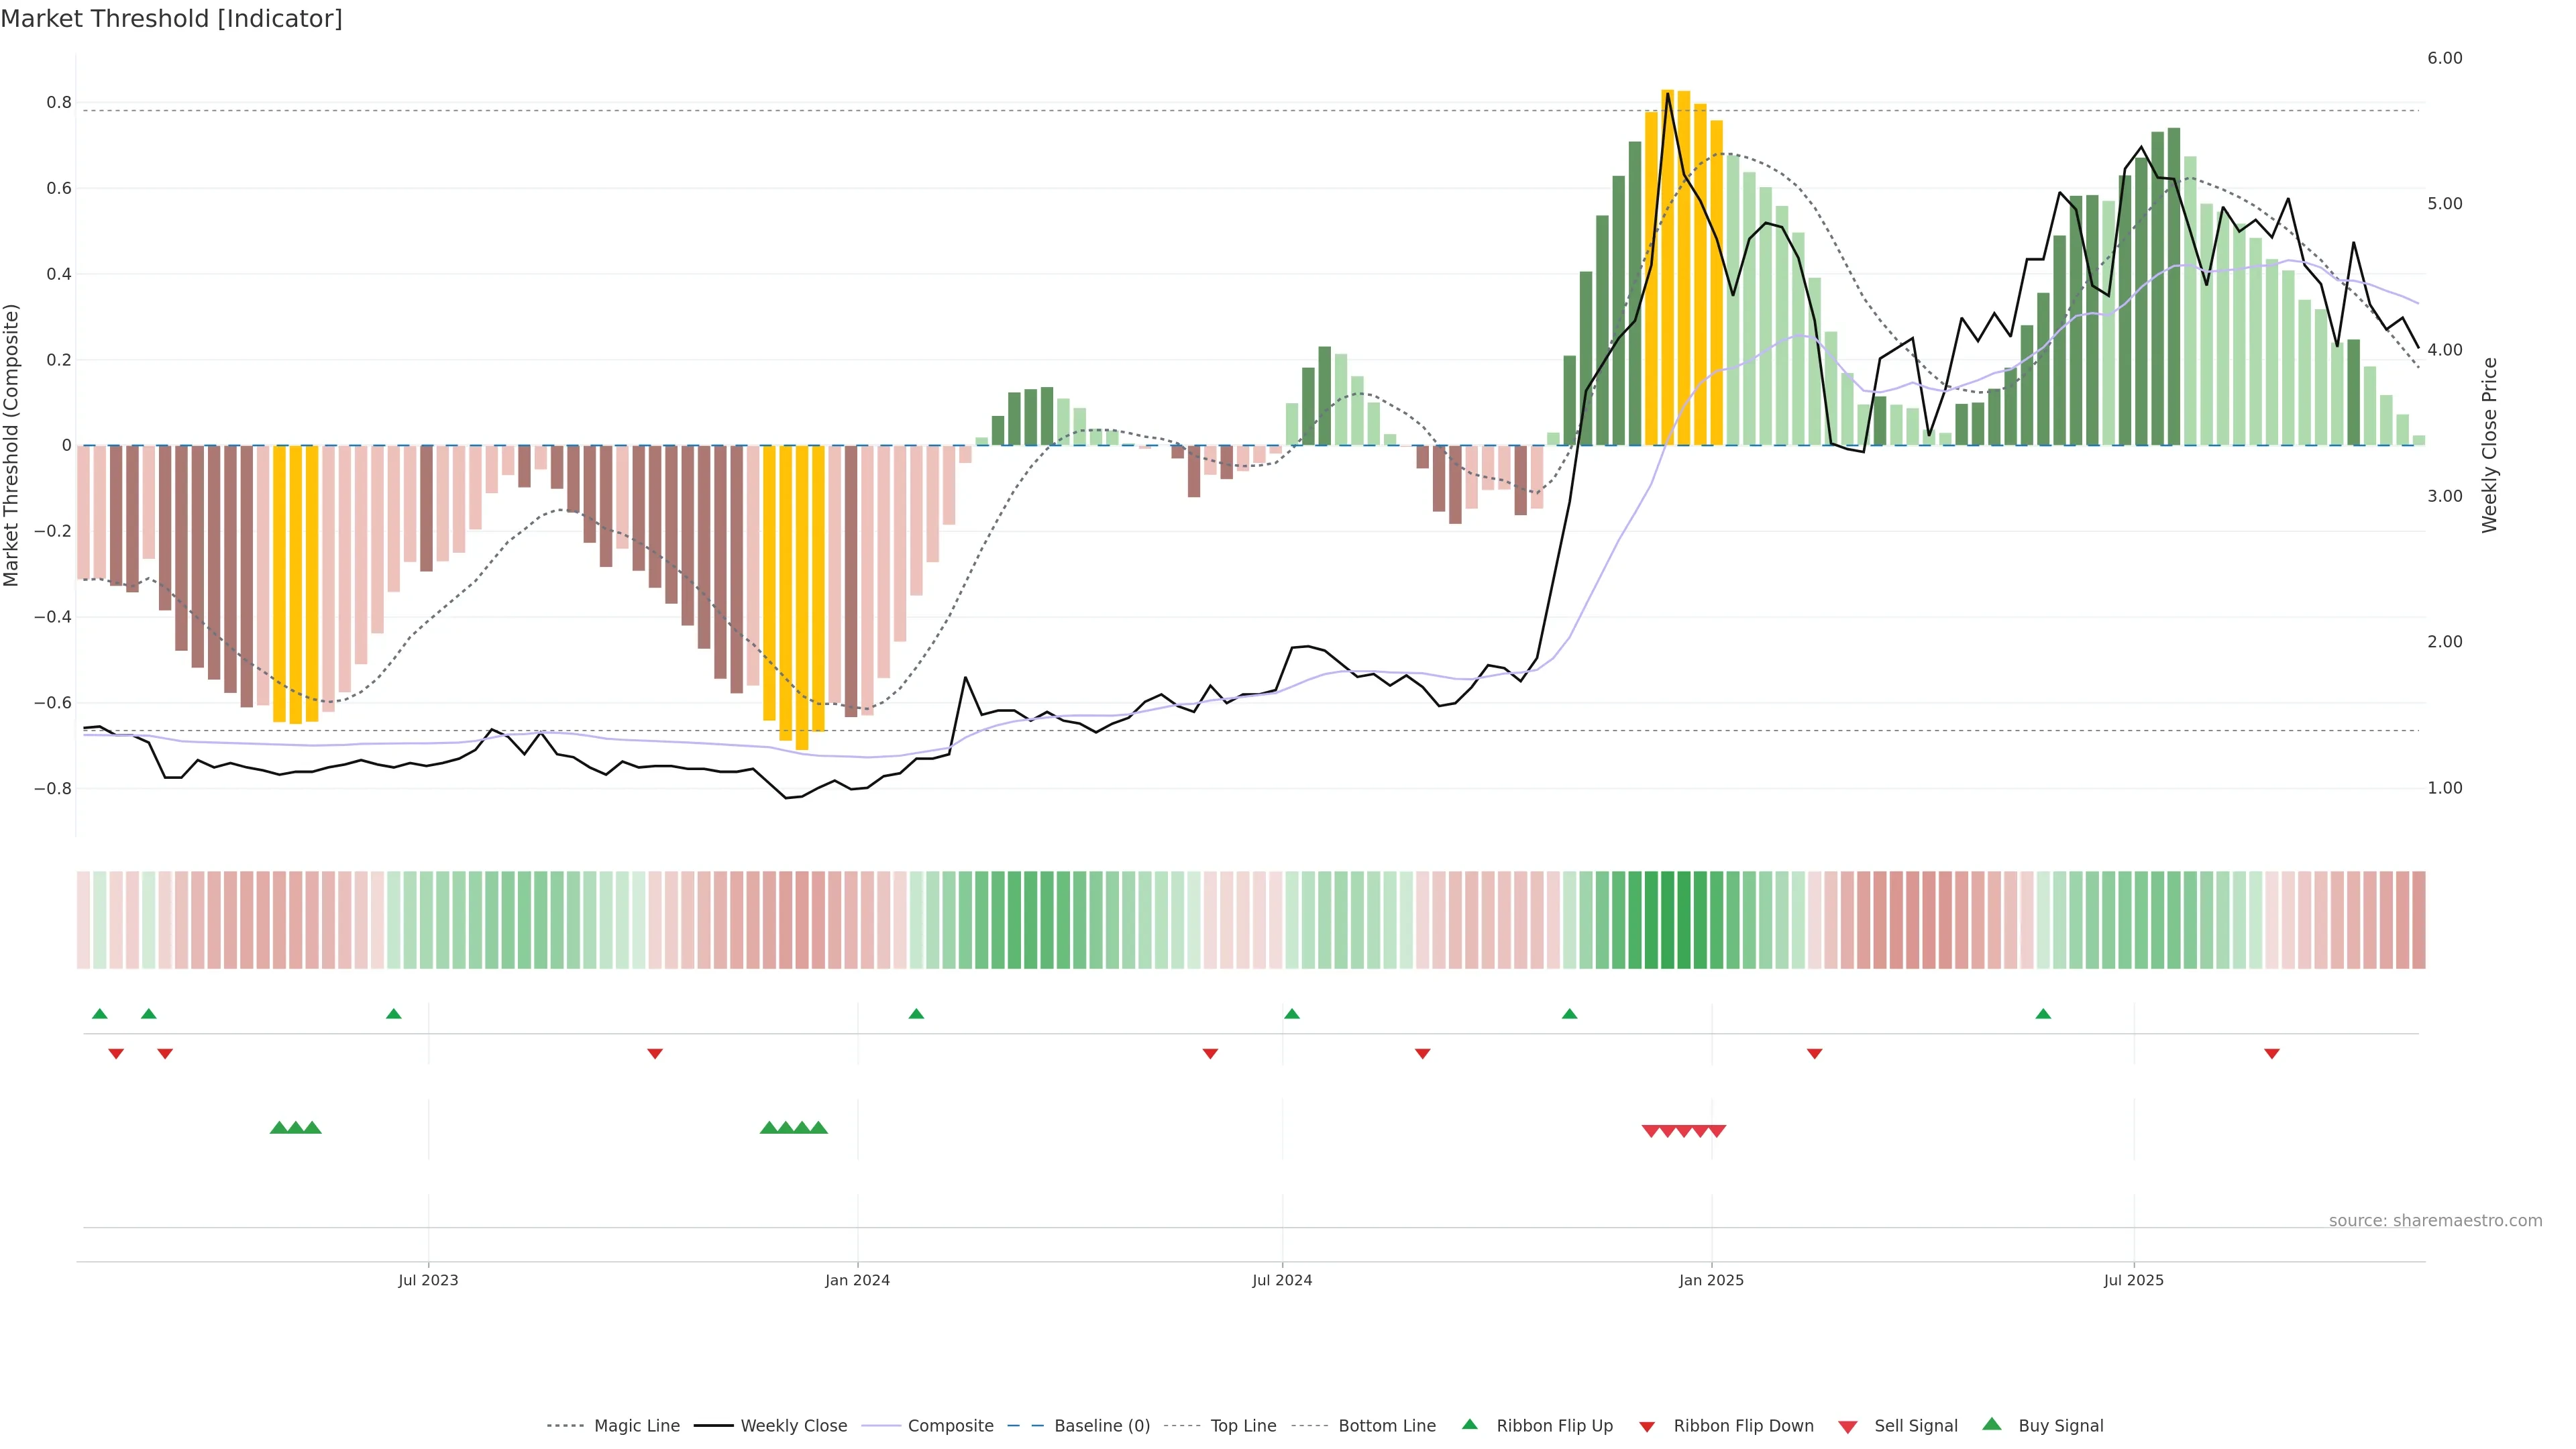Image resolution: width=2576 pixels, height=1449 pixels.
Task: Click the last red flip-down triangle after Jul 2025
Action: (2271, 1053)
